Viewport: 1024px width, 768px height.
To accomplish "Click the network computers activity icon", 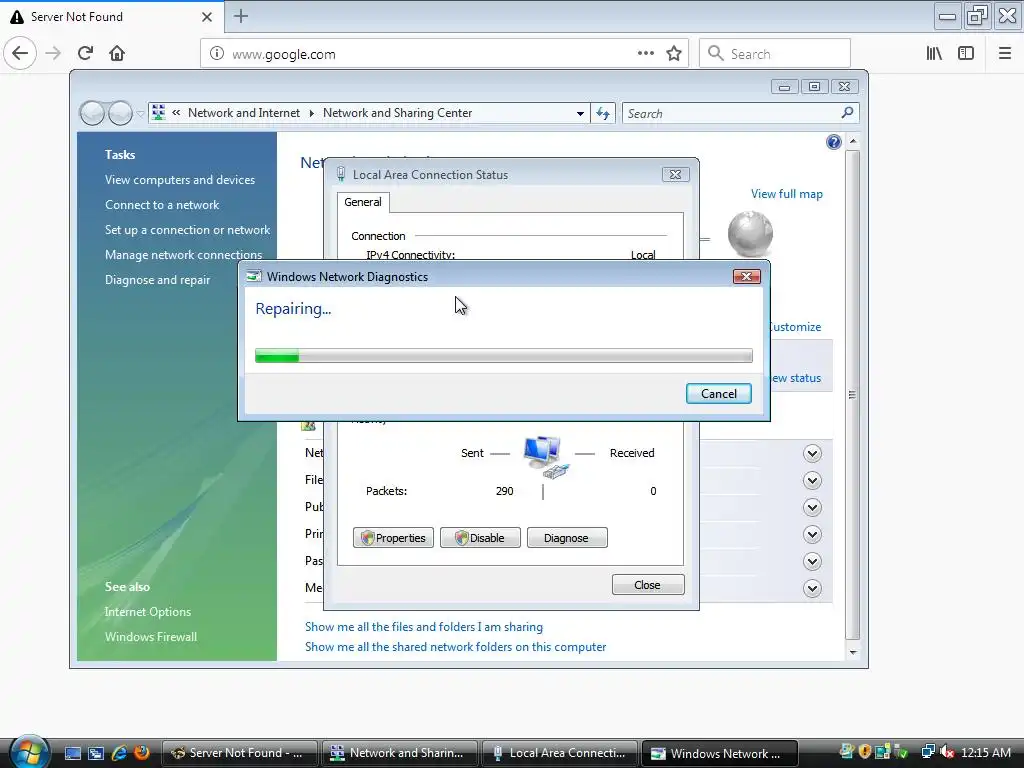I will 545,457.
